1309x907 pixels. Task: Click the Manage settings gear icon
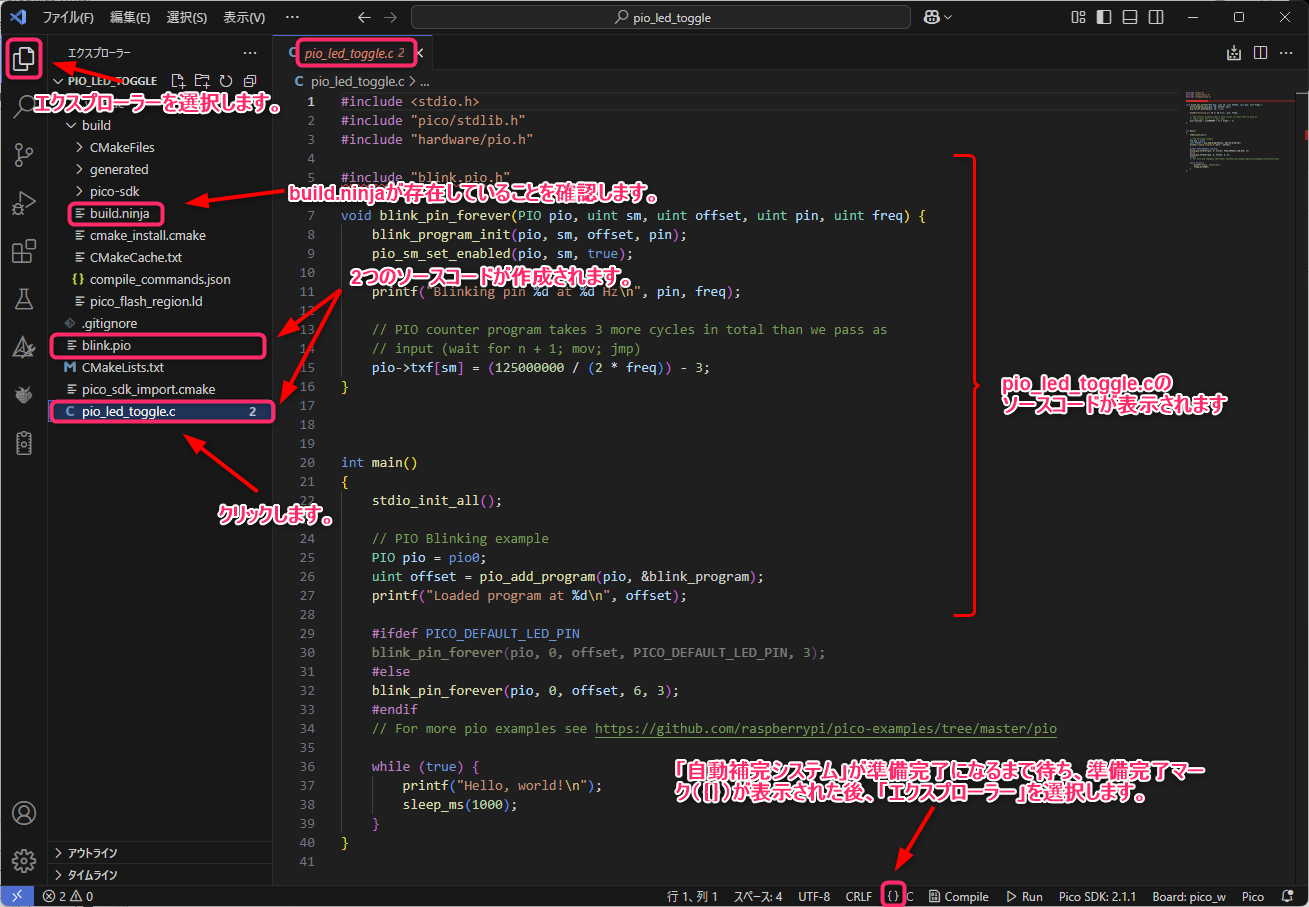point(23,860)
